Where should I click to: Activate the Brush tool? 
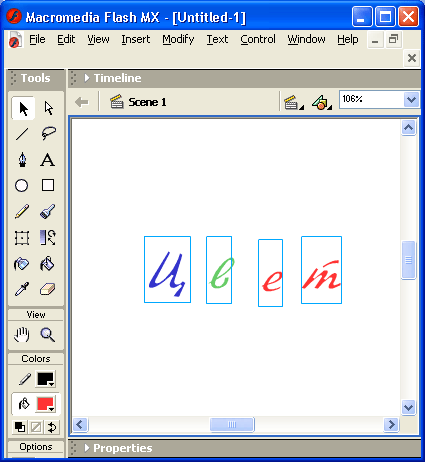tap(48, 212)
